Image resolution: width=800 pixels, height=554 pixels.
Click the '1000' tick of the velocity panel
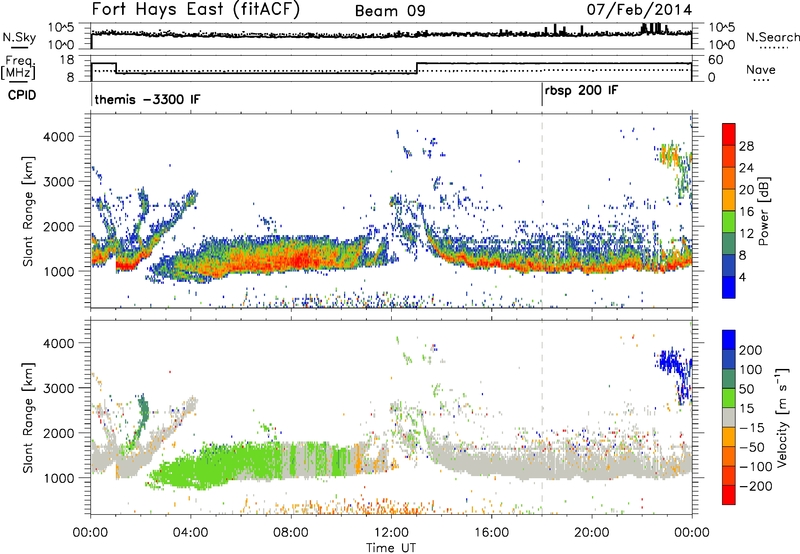(x=58, y=478)
